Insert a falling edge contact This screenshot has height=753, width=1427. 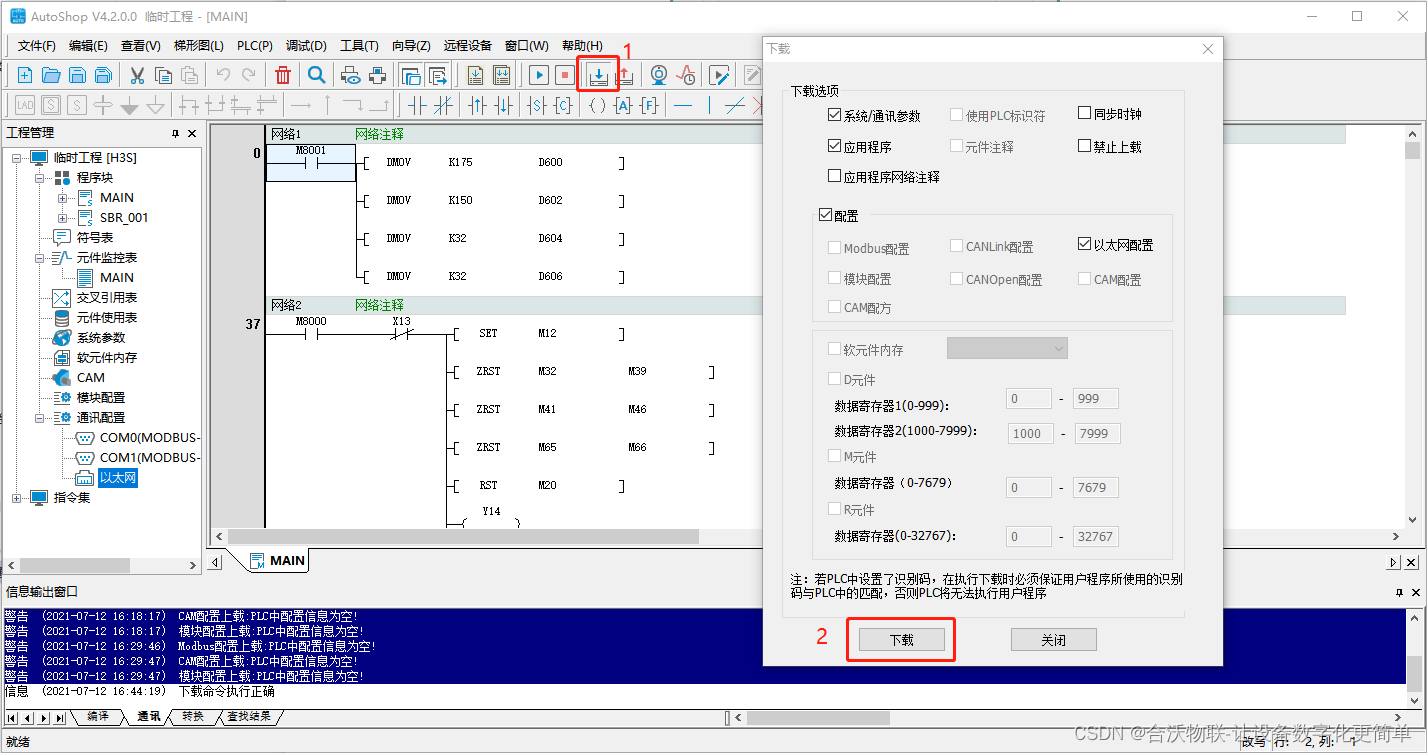pyautogui.click(x=503, y=105)
